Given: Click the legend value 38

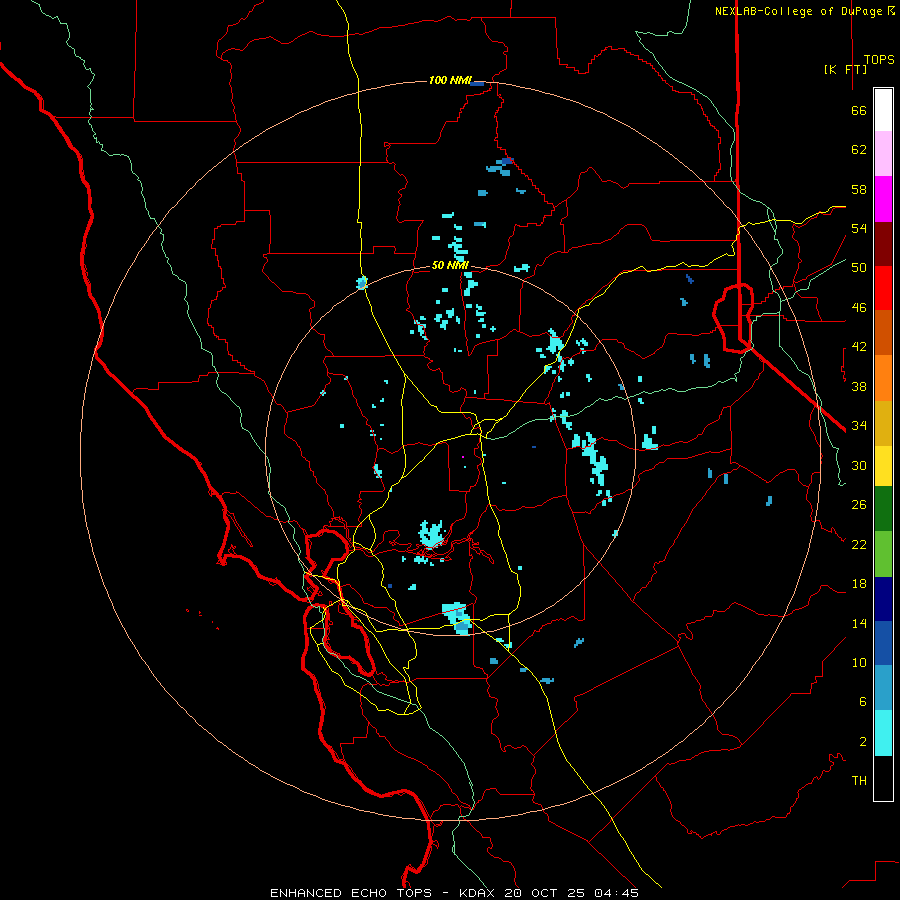Looking at the screenshot, I should point(859,387).
